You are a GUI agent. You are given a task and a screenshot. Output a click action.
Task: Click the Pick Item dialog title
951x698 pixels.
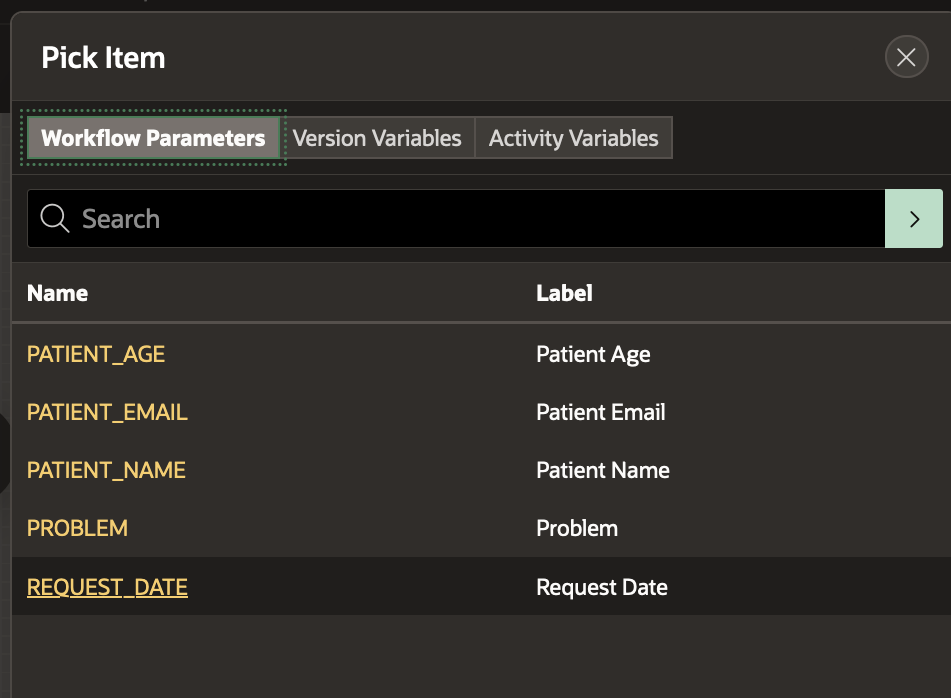pos(103,58)
